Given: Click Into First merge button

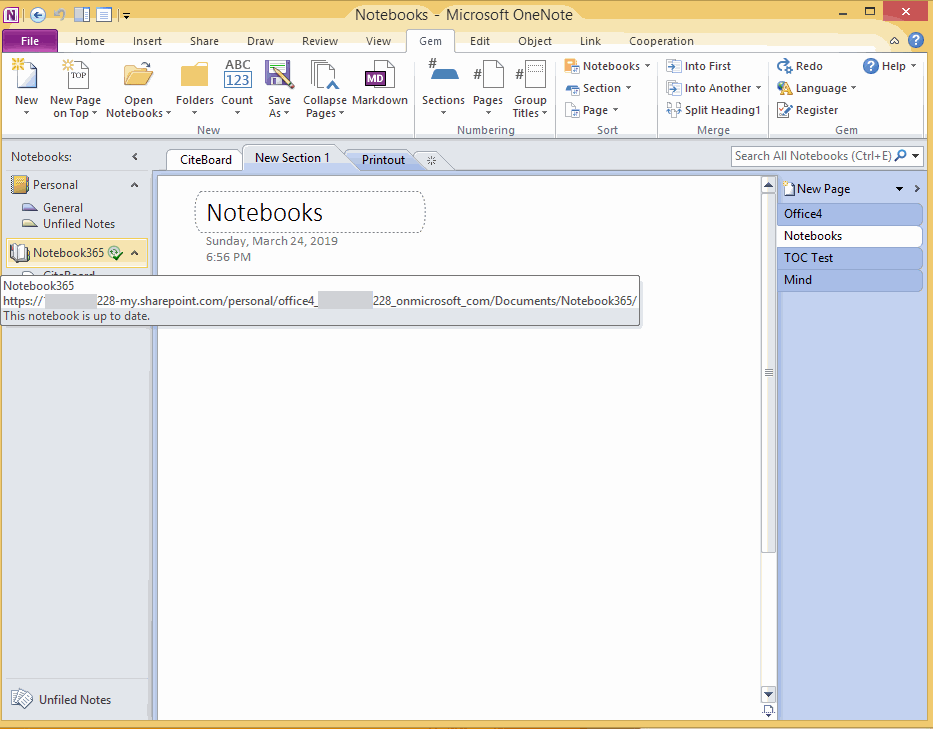Looking at the screenshot, I should click(x=699, y=66).
